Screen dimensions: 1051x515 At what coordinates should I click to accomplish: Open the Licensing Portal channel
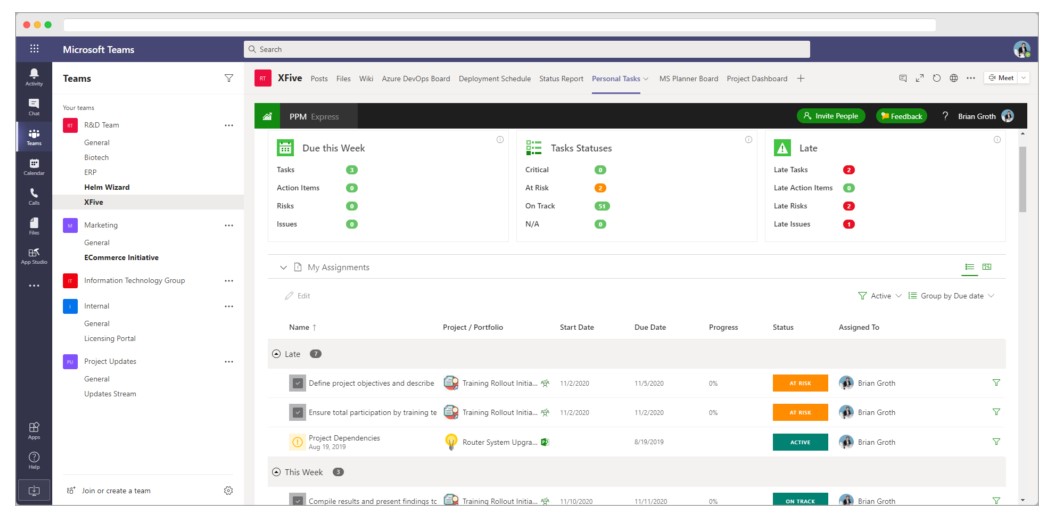coord(110,339)
